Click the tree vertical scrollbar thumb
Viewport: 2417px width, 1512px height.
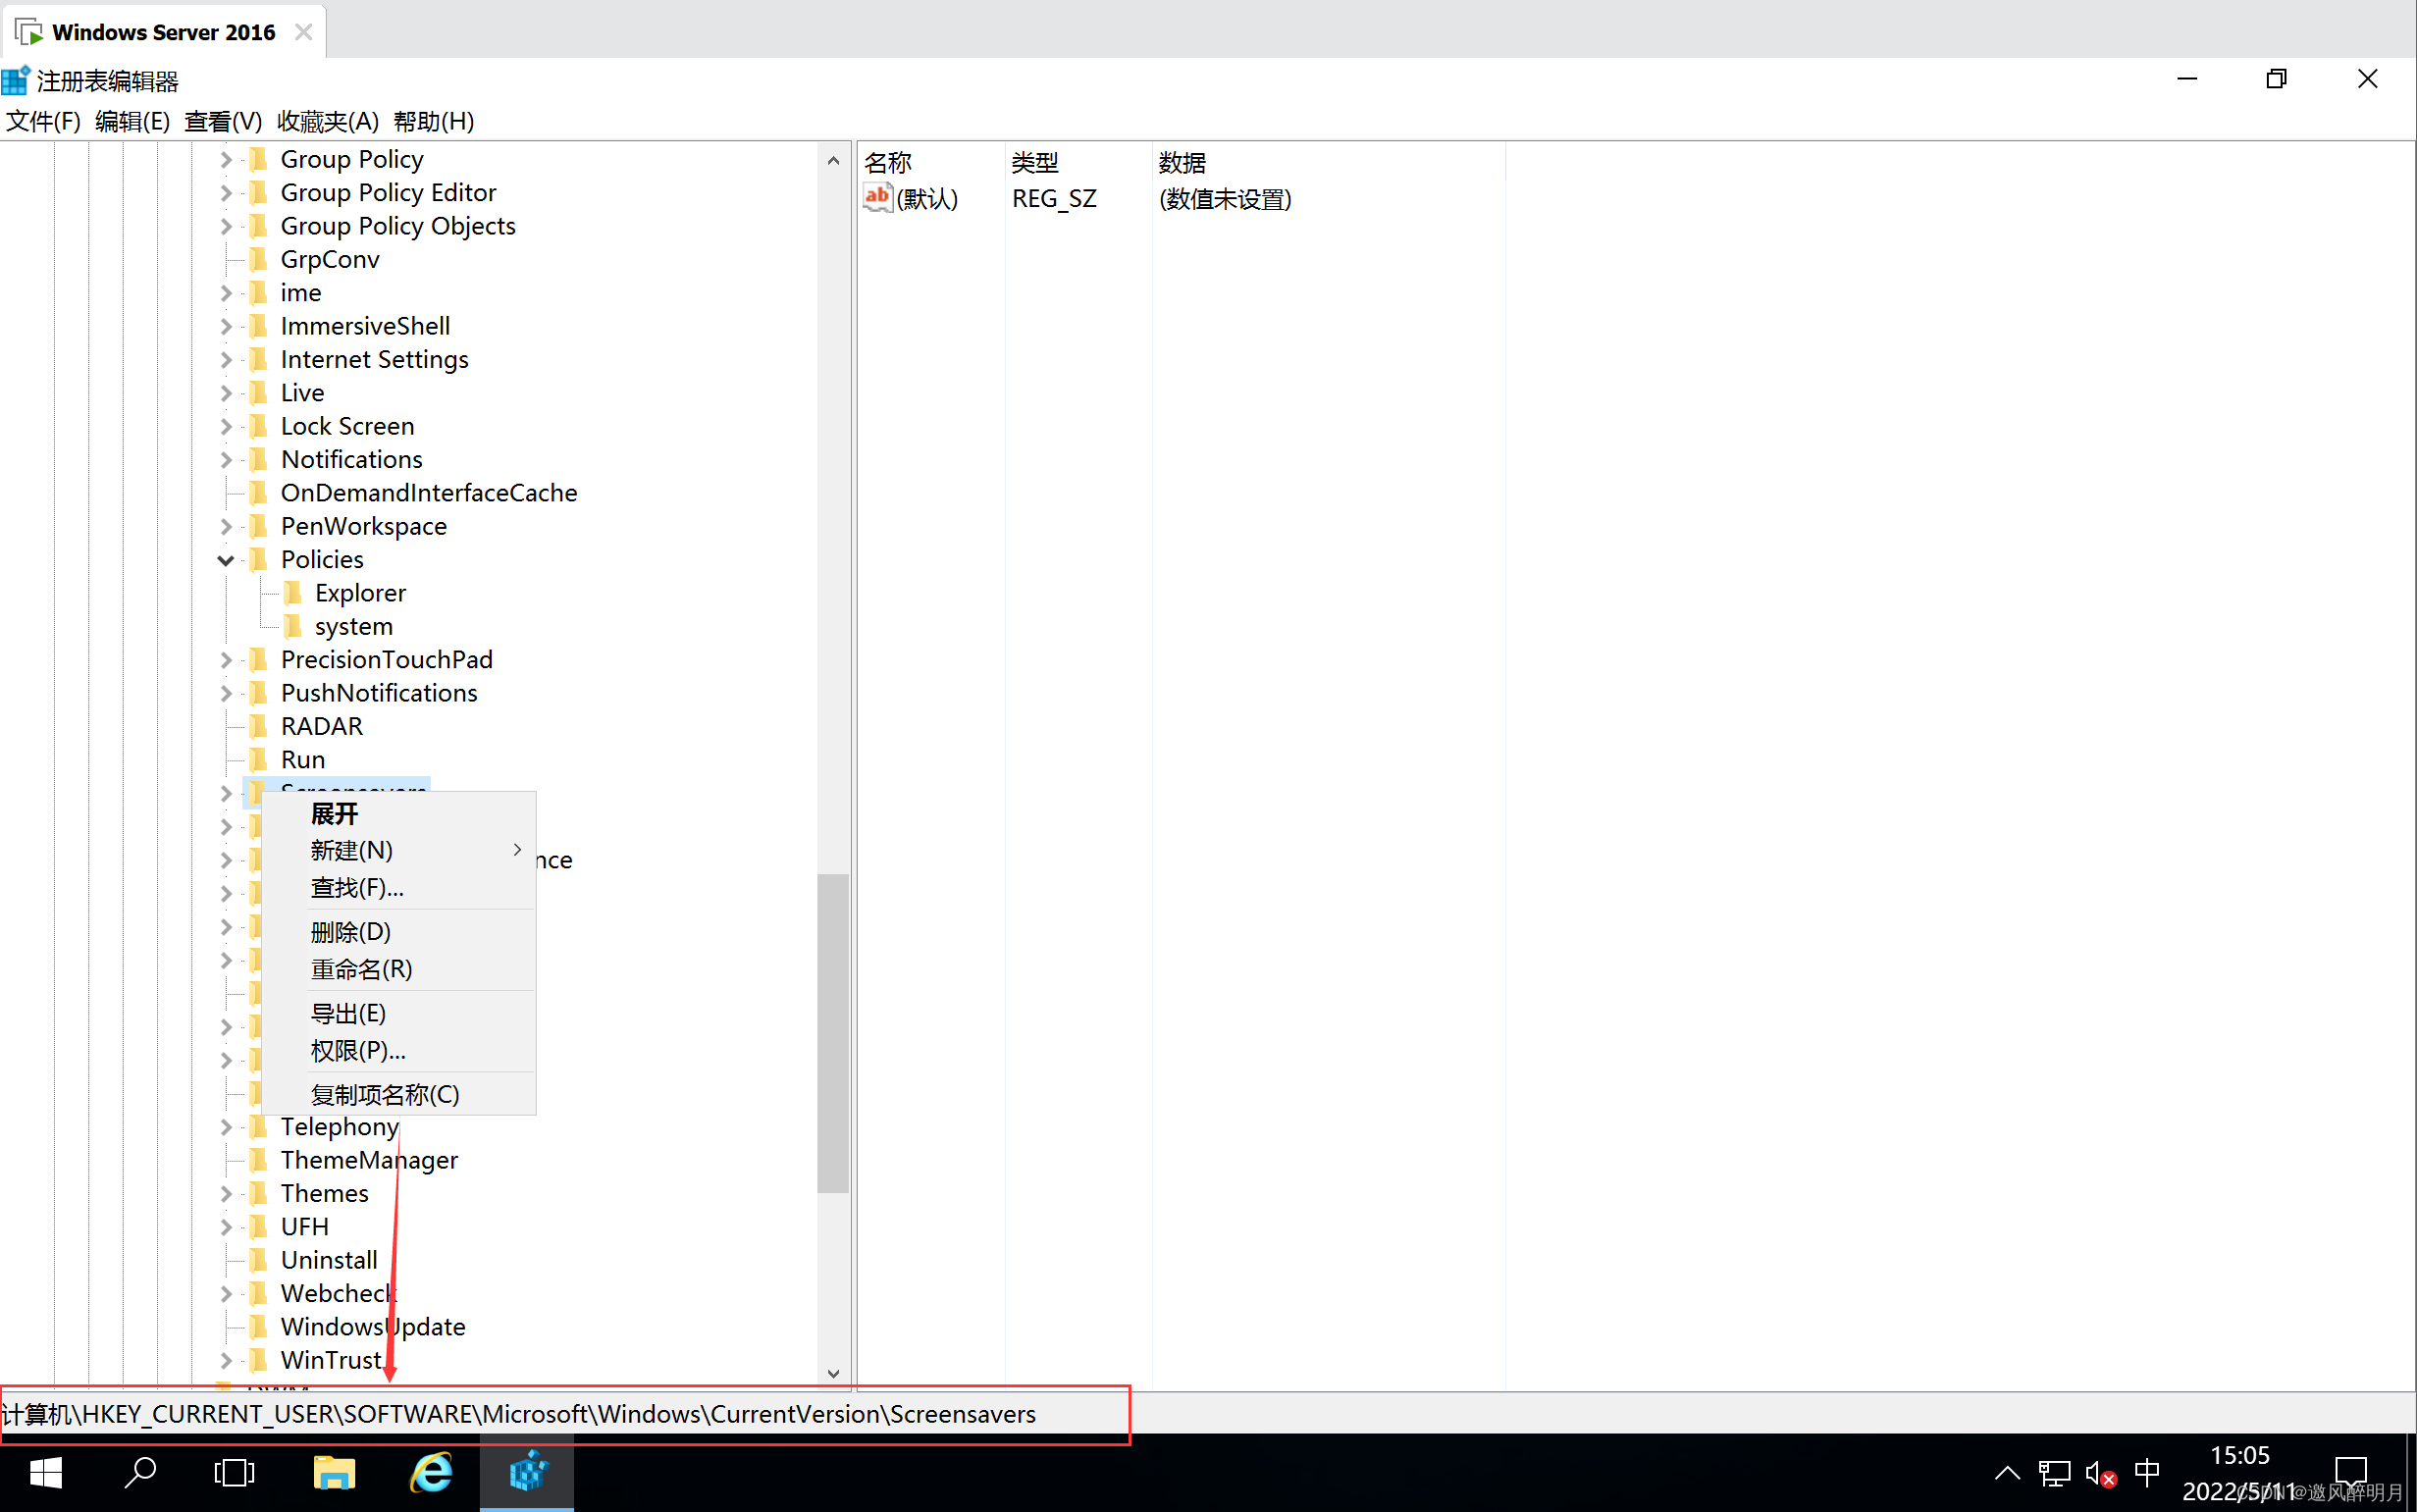833,1034
